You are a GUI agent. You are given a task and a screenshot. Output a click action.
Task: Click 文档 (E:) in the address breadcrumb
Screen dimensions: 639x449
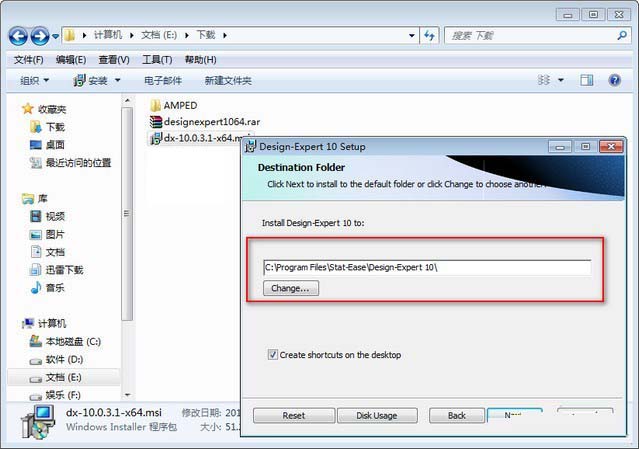tap(159, 35)
